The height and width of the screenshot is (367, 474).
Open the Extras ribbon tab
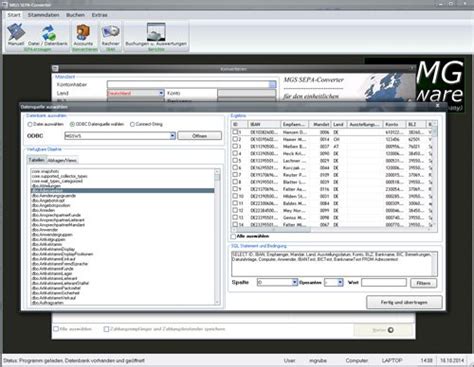99,15
